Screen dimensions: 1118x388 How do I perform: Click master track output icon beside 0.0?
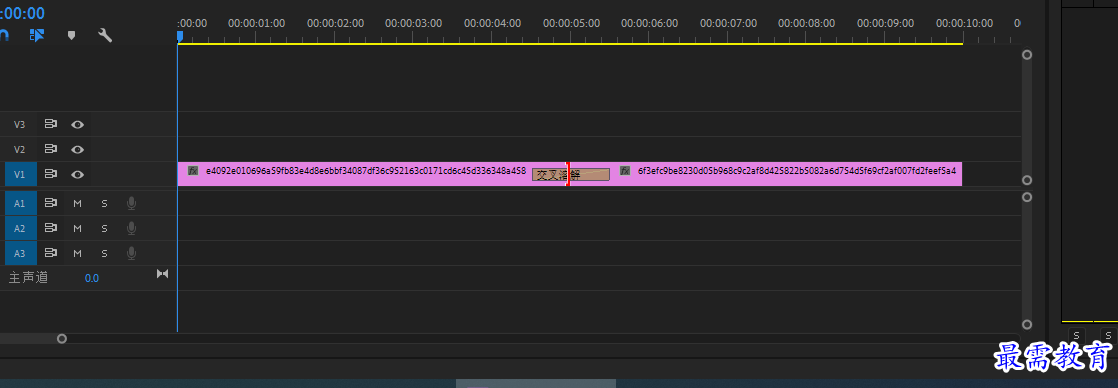pyautogui.click(x=163, y=274)
